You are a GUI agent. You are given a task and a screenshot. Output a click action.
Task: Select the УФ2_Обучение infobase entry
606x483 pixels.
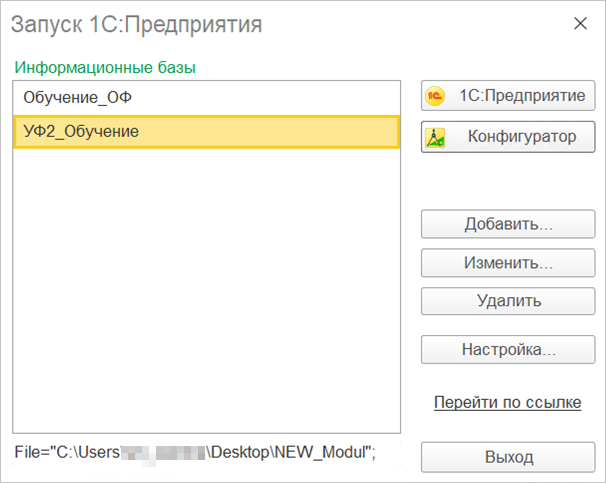[81, 131]
